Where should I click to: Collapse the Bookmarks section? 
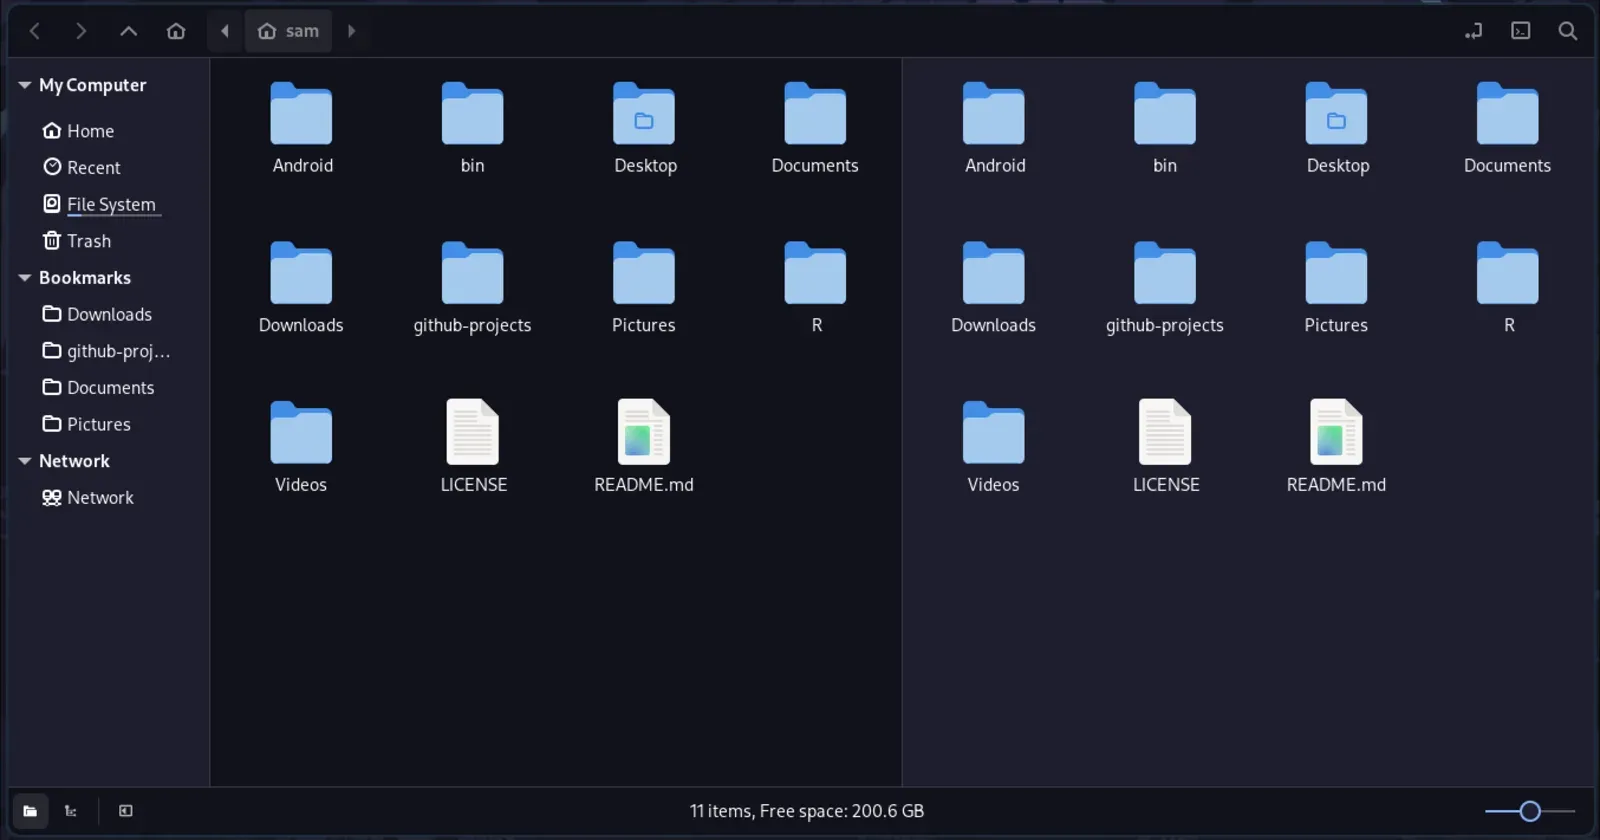25,278
